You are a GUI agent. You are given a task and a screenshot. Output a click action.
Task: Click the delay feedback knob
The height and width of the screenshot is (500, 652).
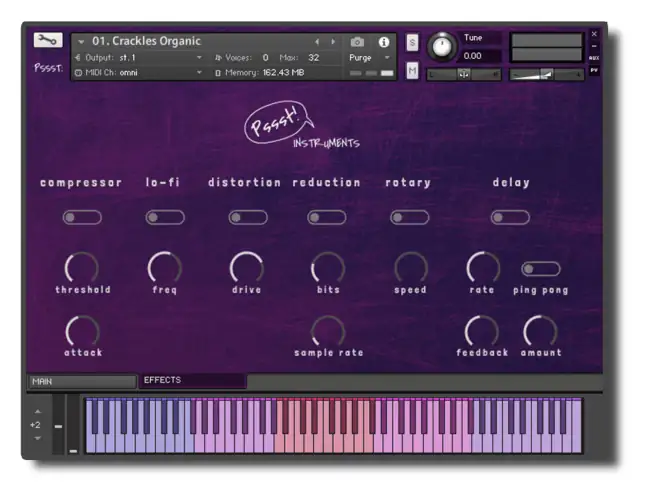[x=482, y=332]
